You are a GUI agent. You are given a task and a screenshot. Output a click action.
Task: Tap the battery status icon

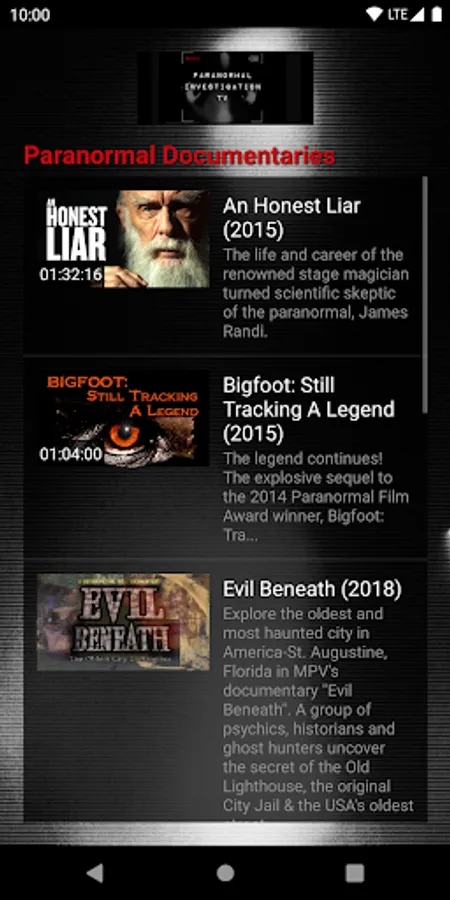tap(436, 15)
